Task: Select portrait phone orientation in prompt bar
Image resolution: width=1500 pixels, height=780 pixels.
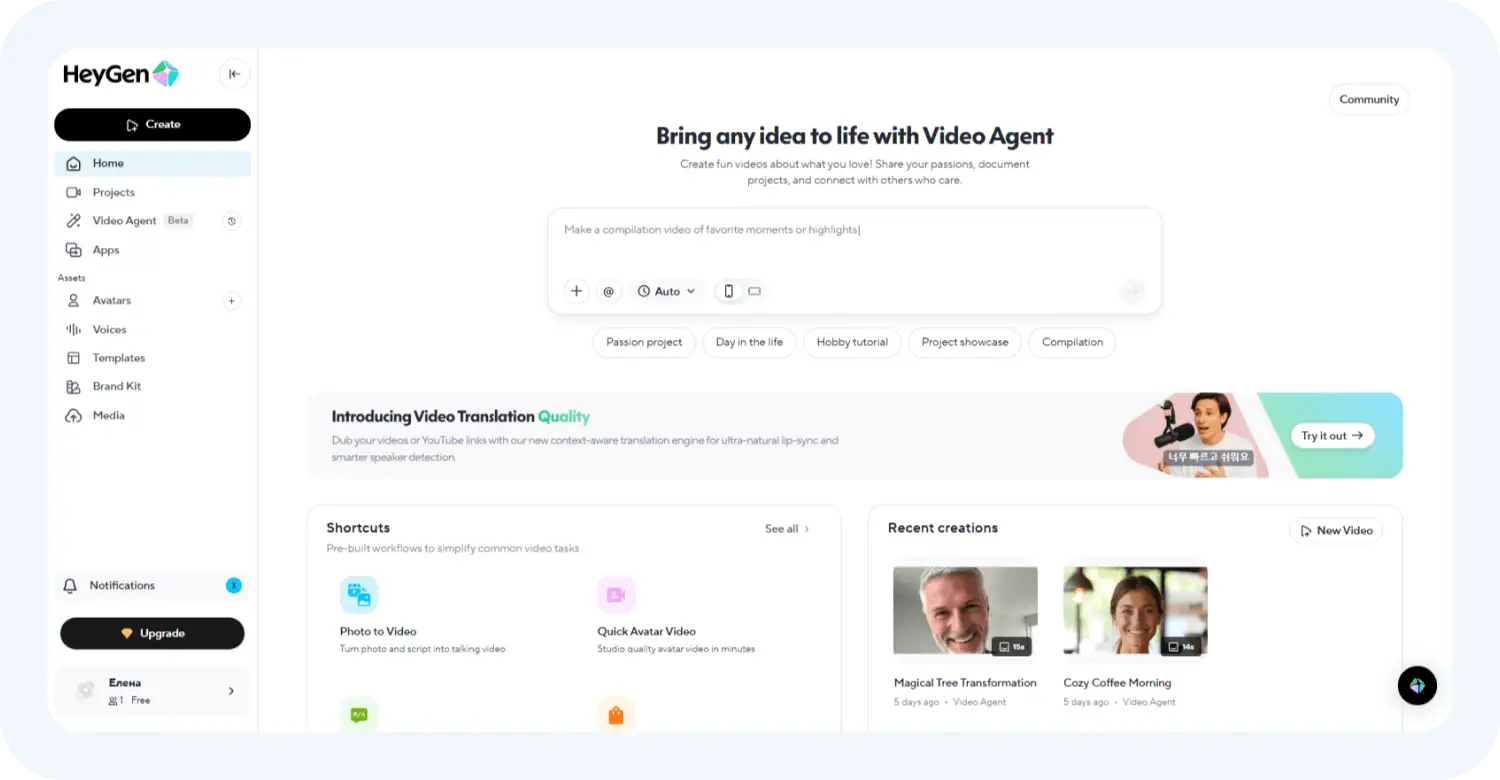Action: 728,291
